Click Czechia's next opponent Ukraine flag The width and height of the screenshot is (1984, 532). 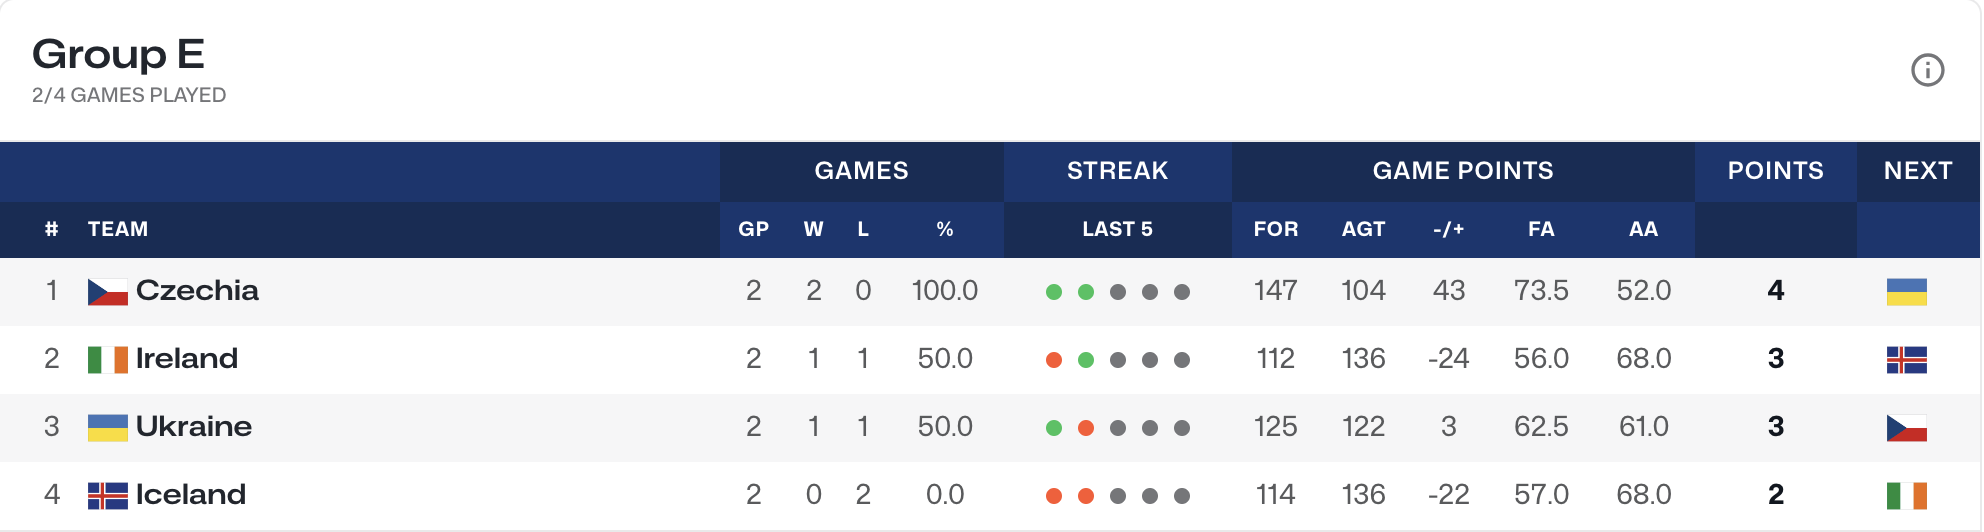[x=1906, y=292]
